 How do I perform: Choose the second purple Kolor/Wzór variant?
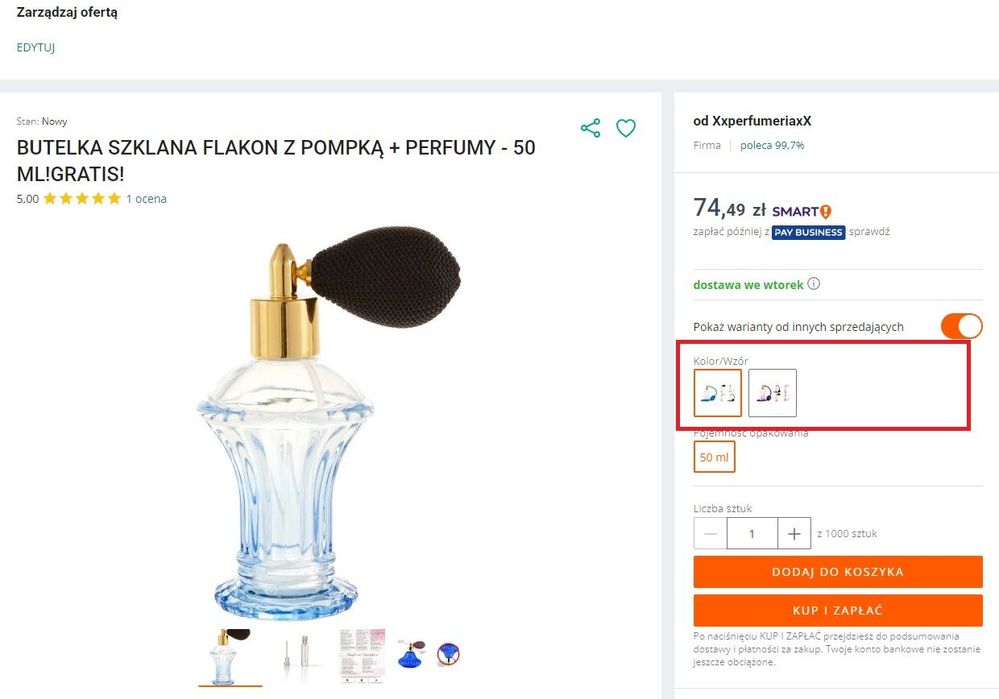pyautogui.click(x=773, y=393)
